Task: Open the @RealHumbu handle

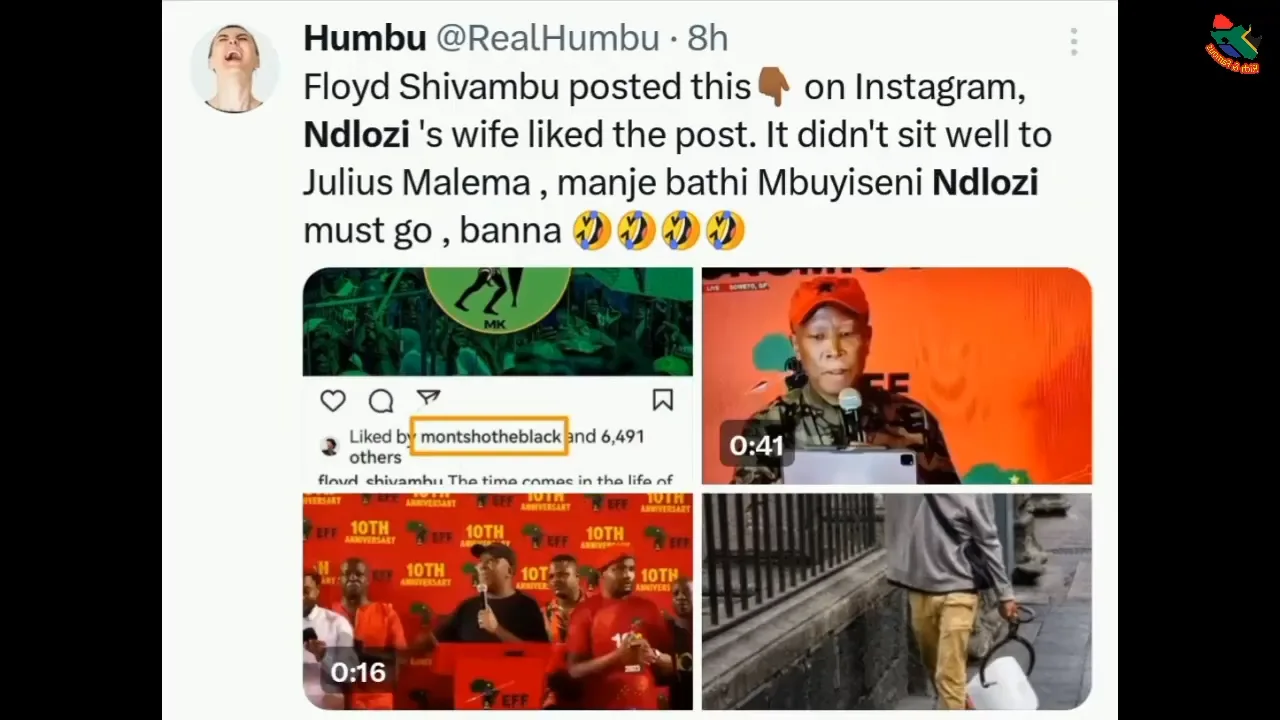Action: (547, 38)
